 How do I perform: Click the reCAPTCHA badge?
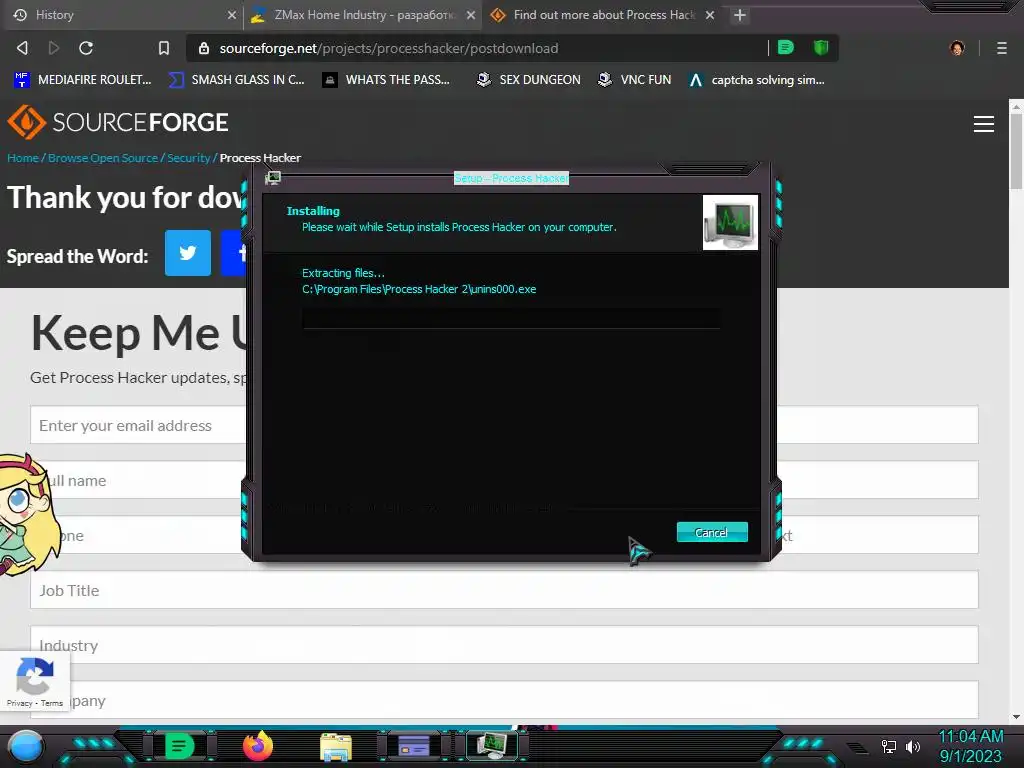click(x=35, y=680)
